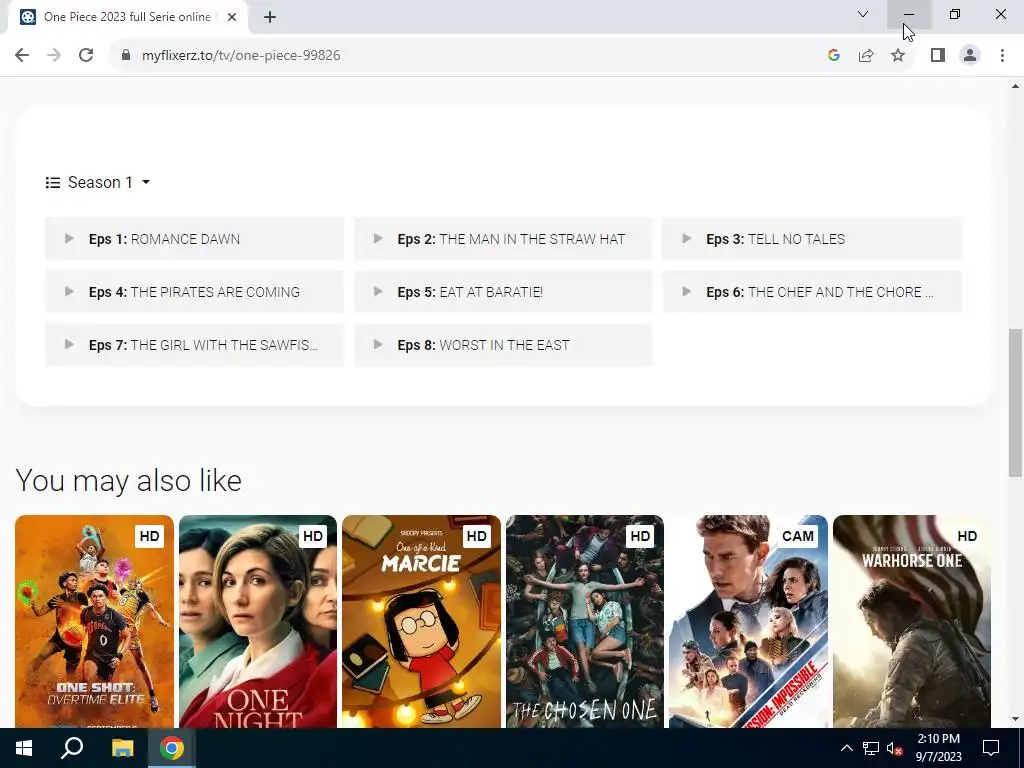
Task: Click the list icon beside Season 1
Action: [53, 182]
